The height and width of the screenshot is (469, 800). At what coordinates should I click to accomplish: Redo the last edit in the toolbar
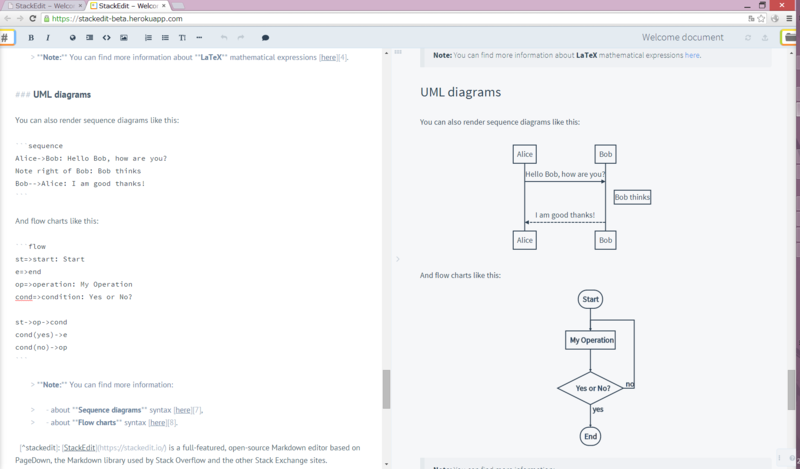(241, 38)
